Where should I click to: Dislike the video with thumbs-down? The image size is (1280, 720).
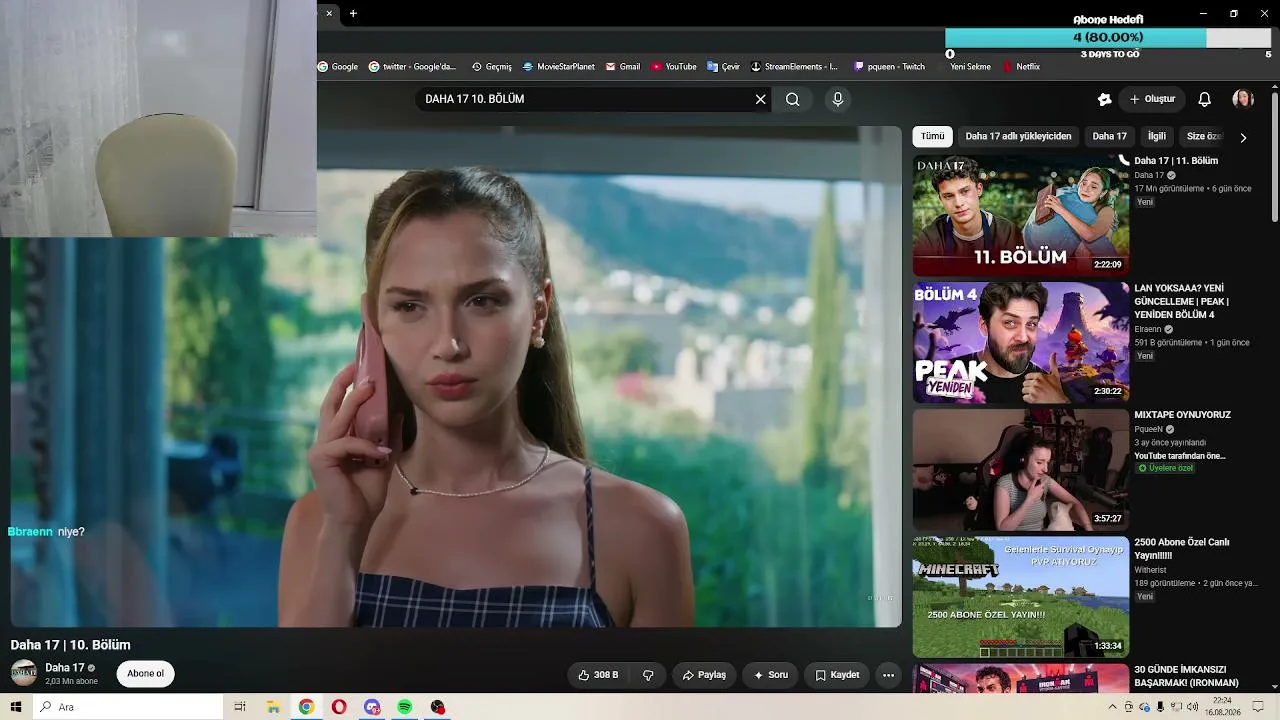click(648, 675)
